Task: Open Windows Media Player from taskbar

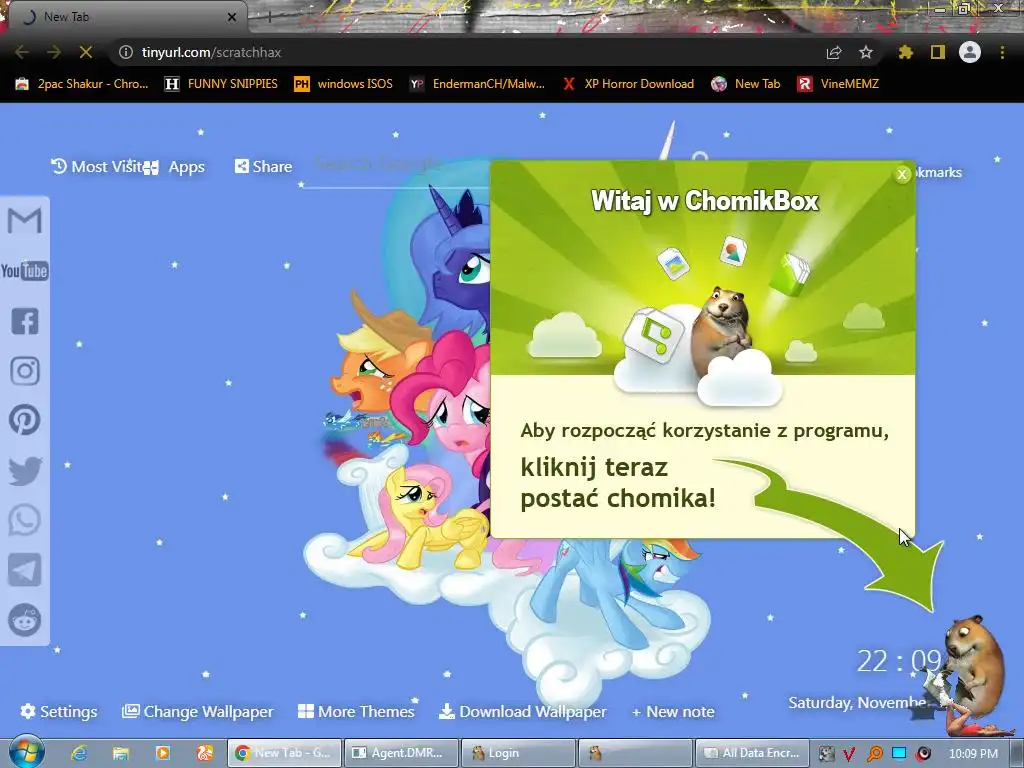Action: coord(163,753)
